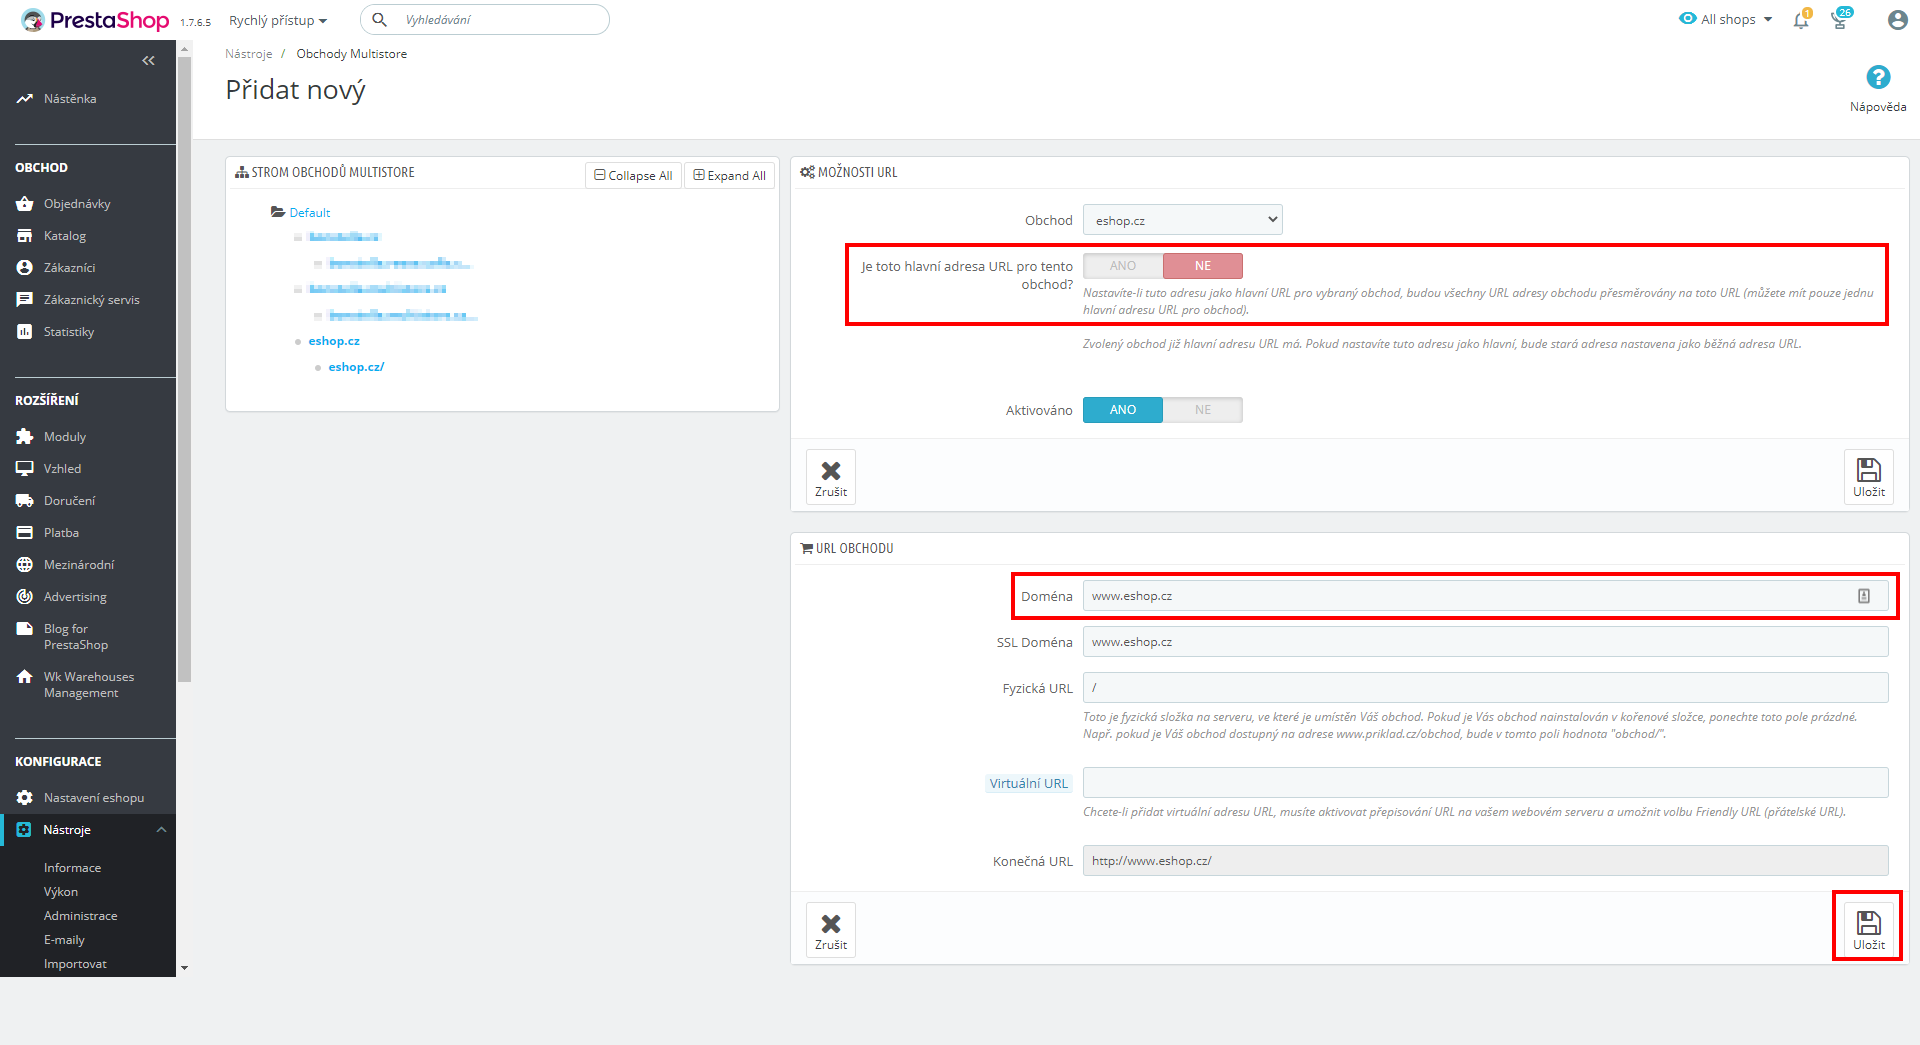Open Moduly extensions section
The image size is (1920, 1045).
[65, 437]
